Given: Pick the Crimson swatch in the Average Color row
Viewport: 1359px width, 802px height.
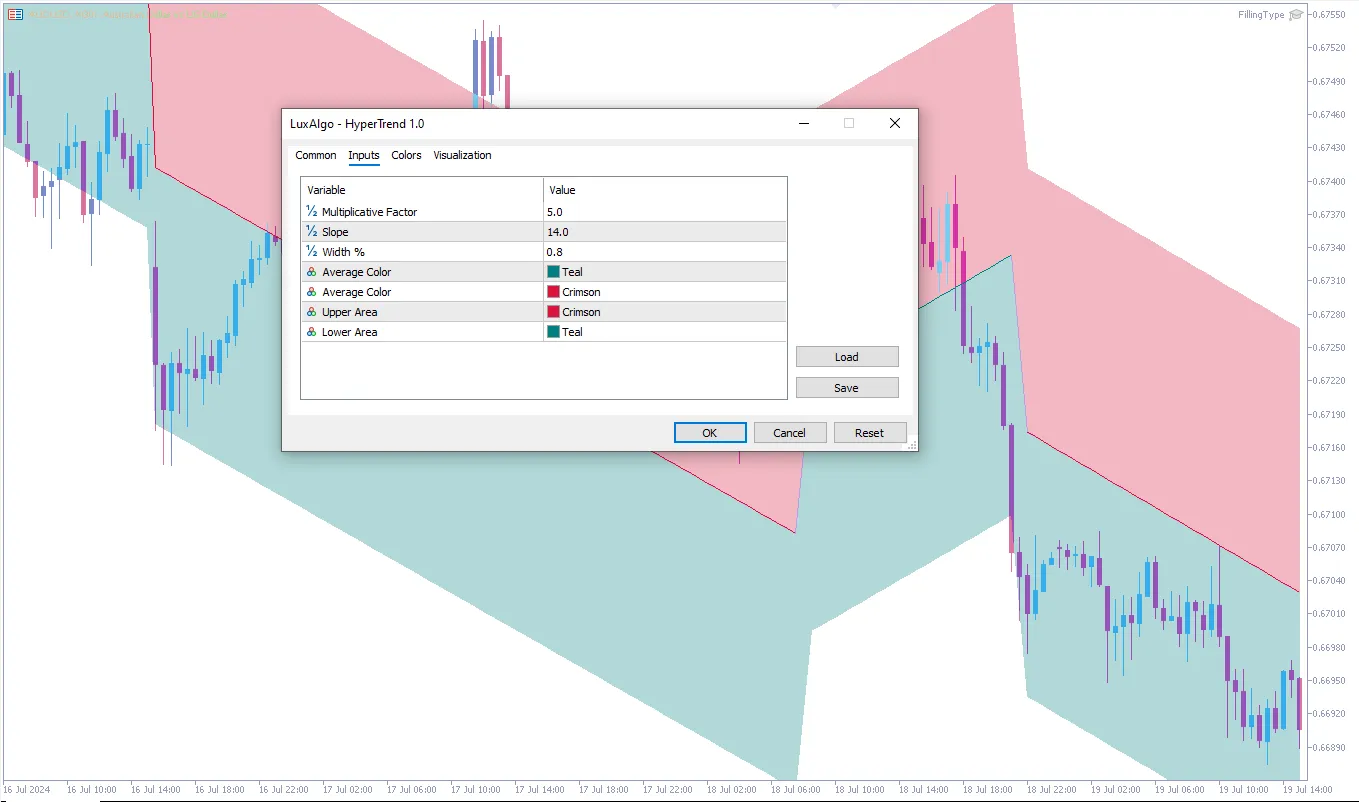Looking at the screenshot, I should pyautogui.click(x=553, y=292).
